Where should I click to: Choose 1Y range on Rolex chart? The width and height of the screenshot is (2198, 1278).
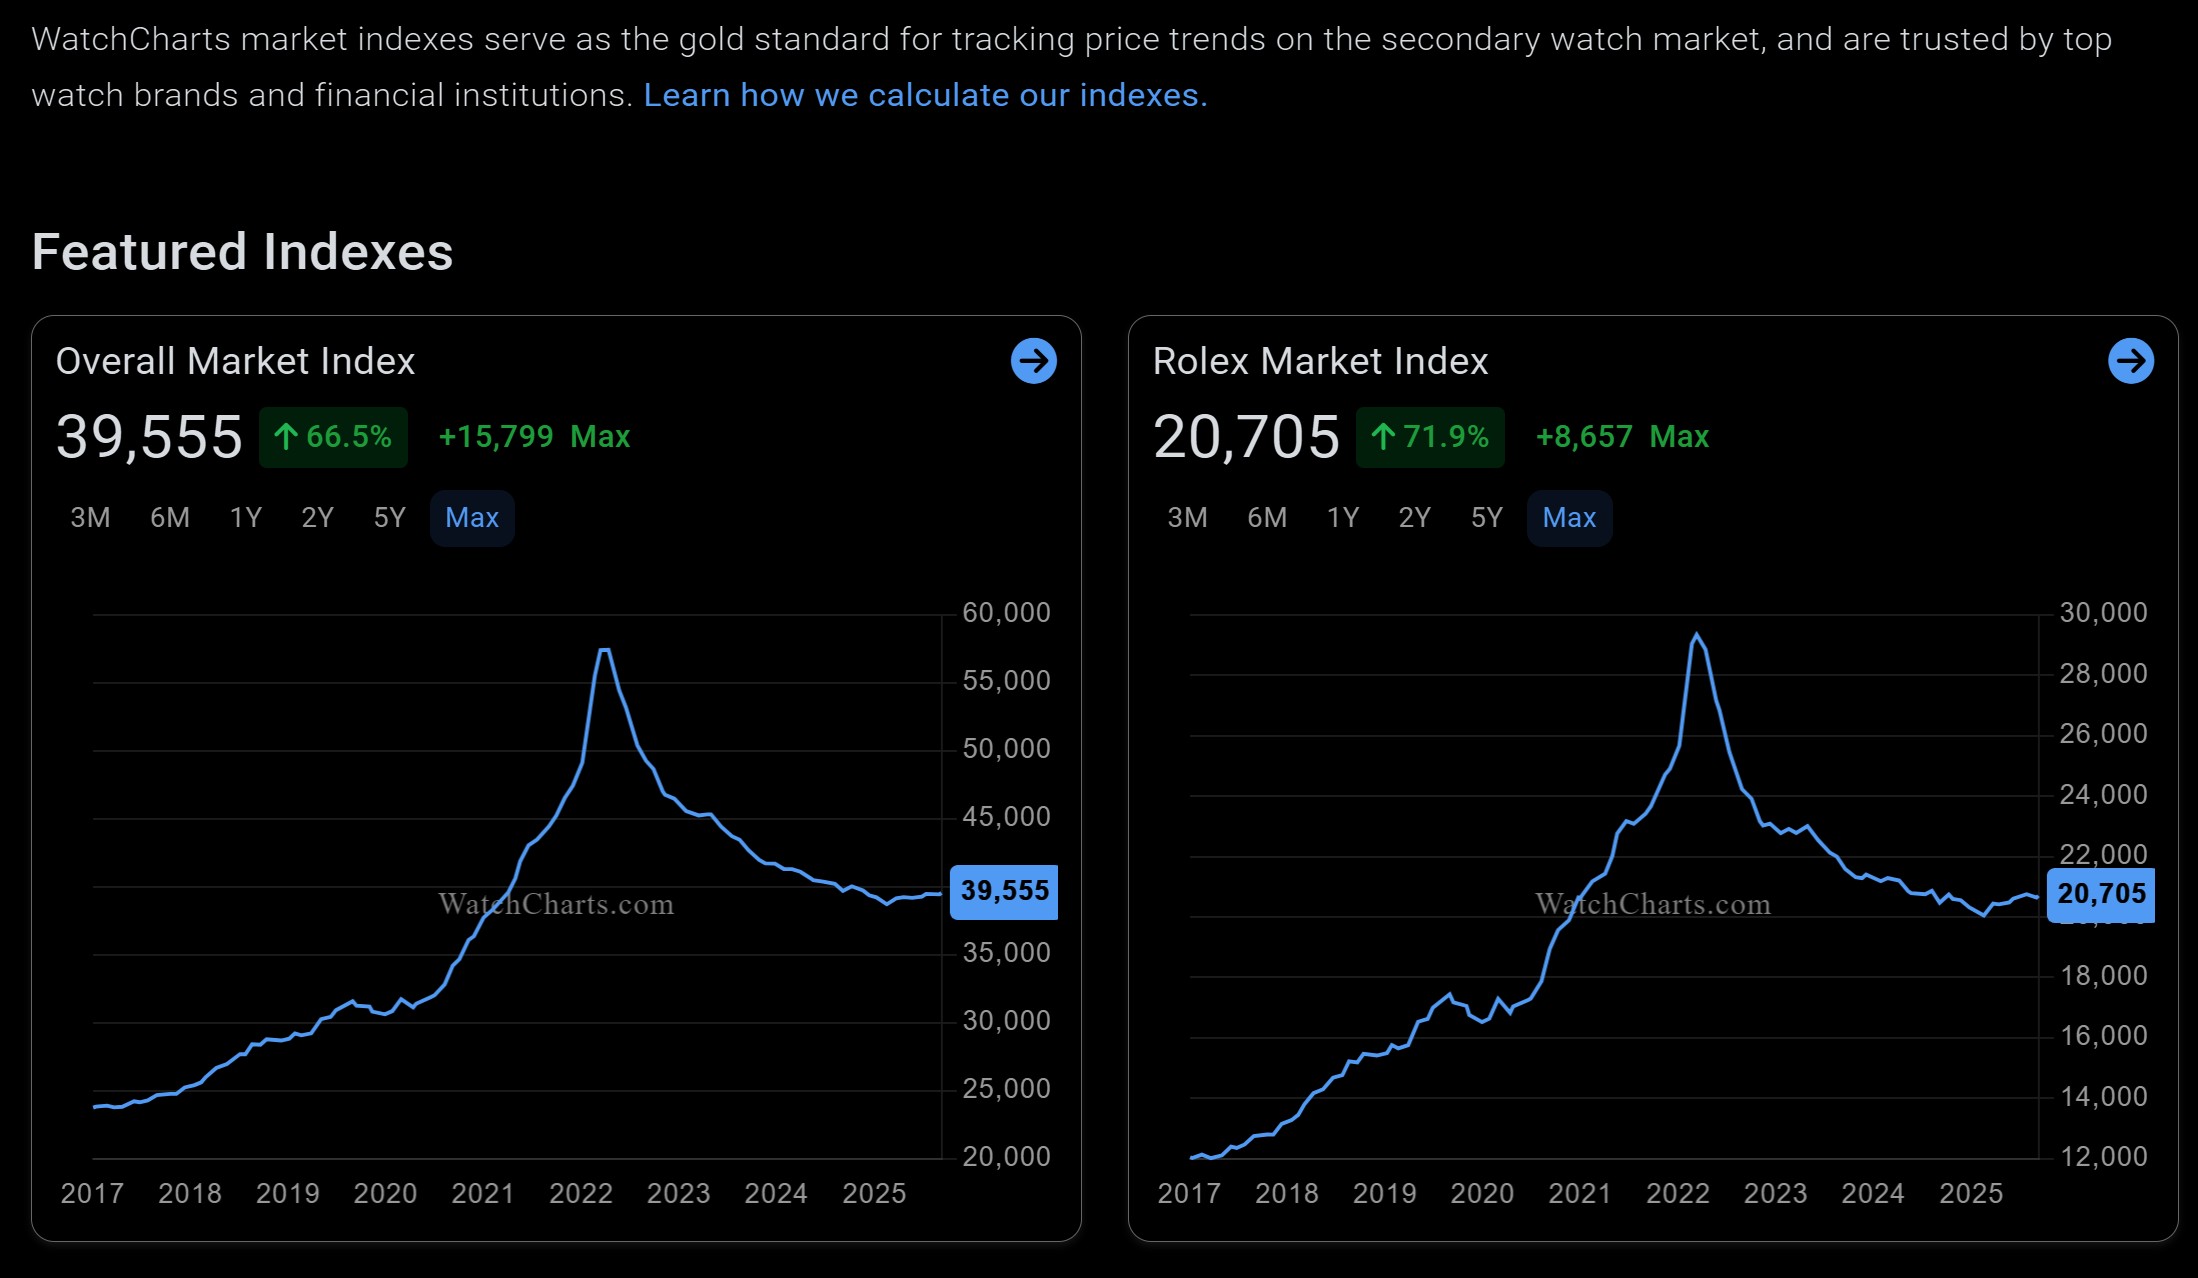1342,518
